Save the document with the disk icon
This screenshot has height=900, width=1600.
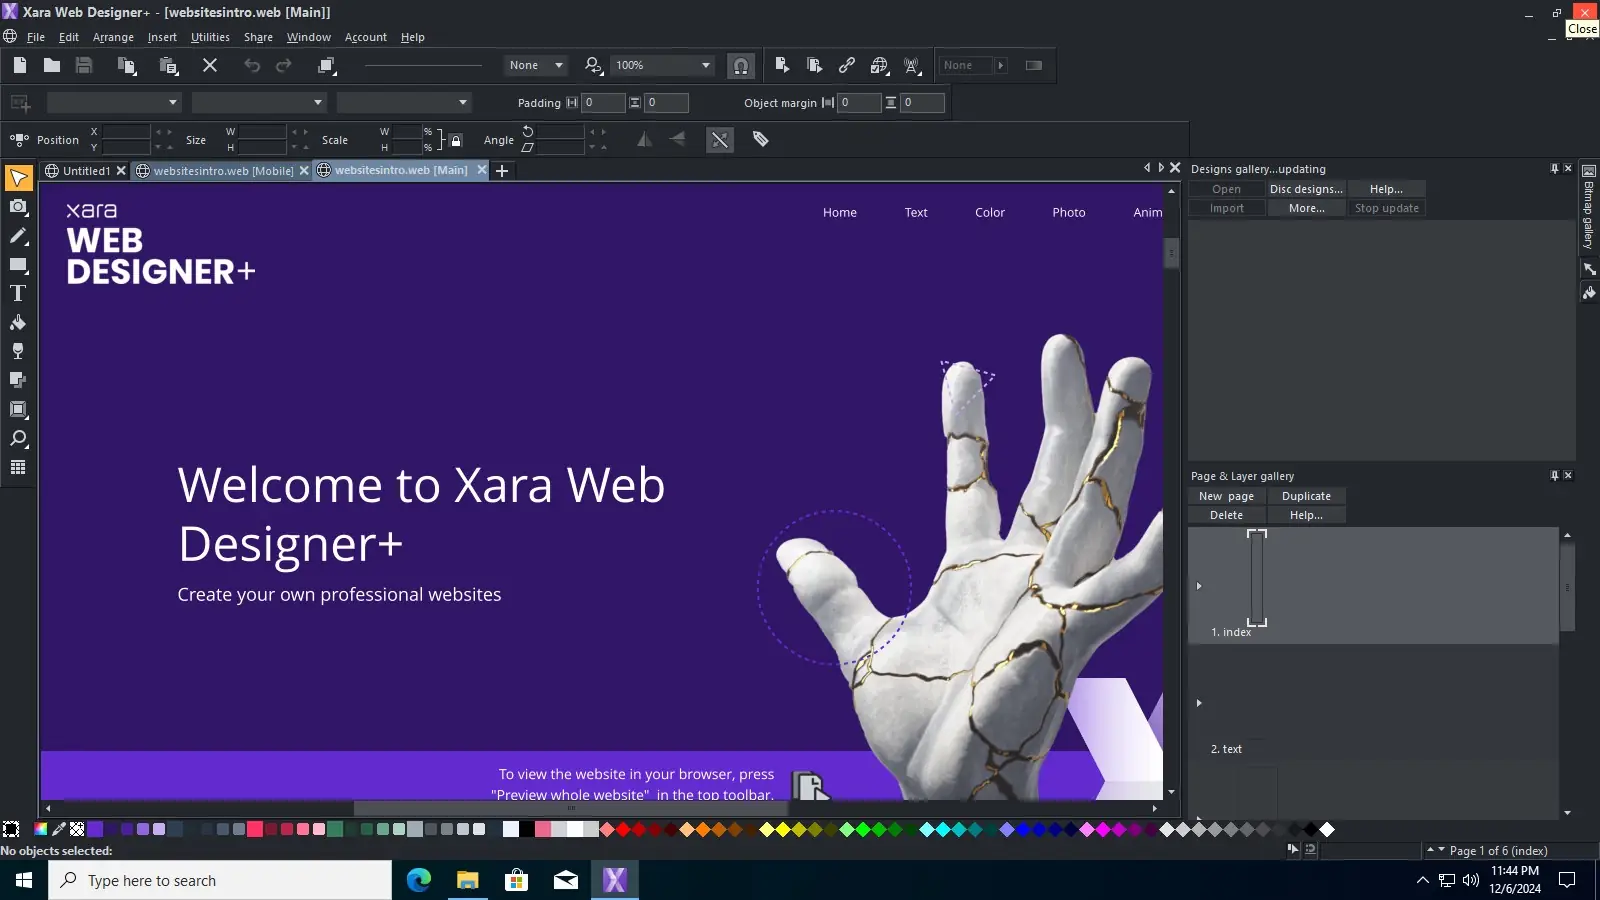click(x=84, y=65)
